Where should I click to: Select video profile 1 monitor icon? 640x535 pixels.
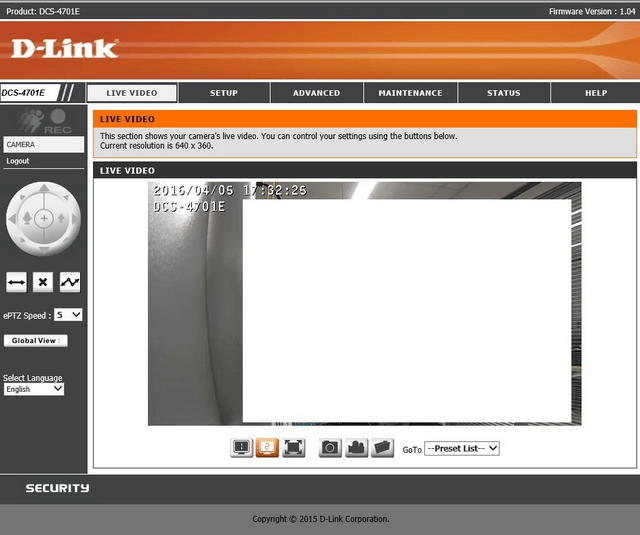tap(242, 448)
